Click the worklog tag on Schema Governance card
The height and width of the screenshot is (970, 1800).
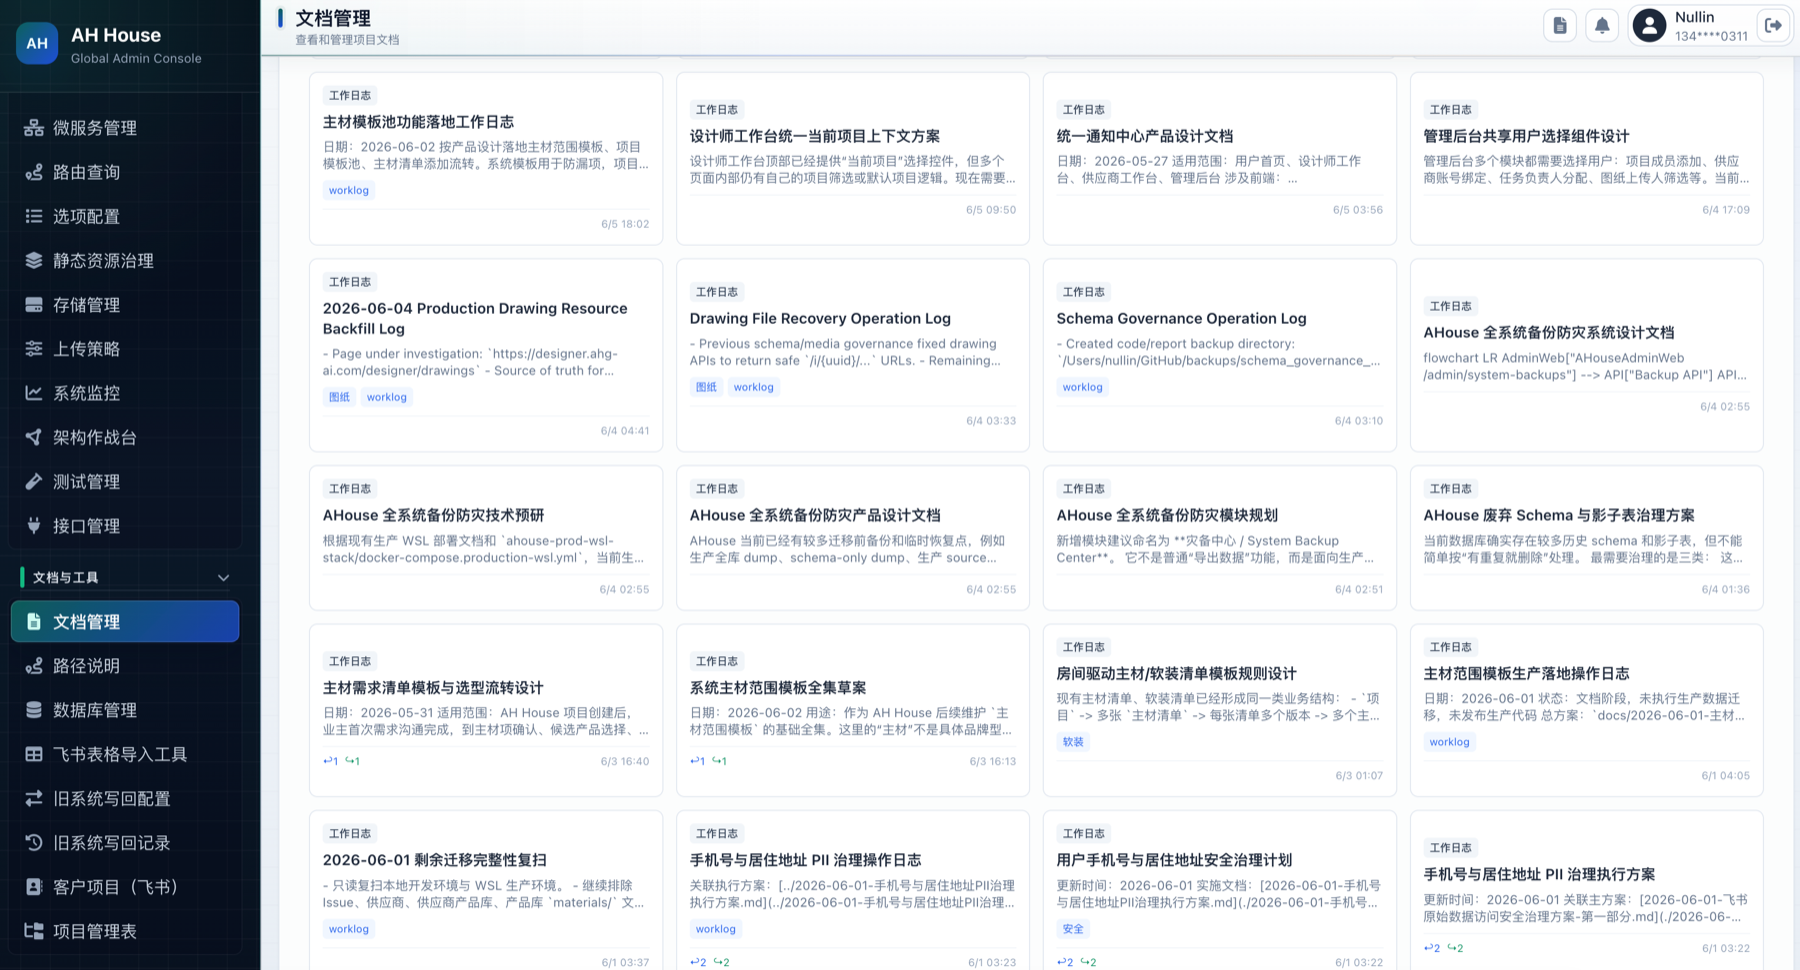click(1083, 387)
